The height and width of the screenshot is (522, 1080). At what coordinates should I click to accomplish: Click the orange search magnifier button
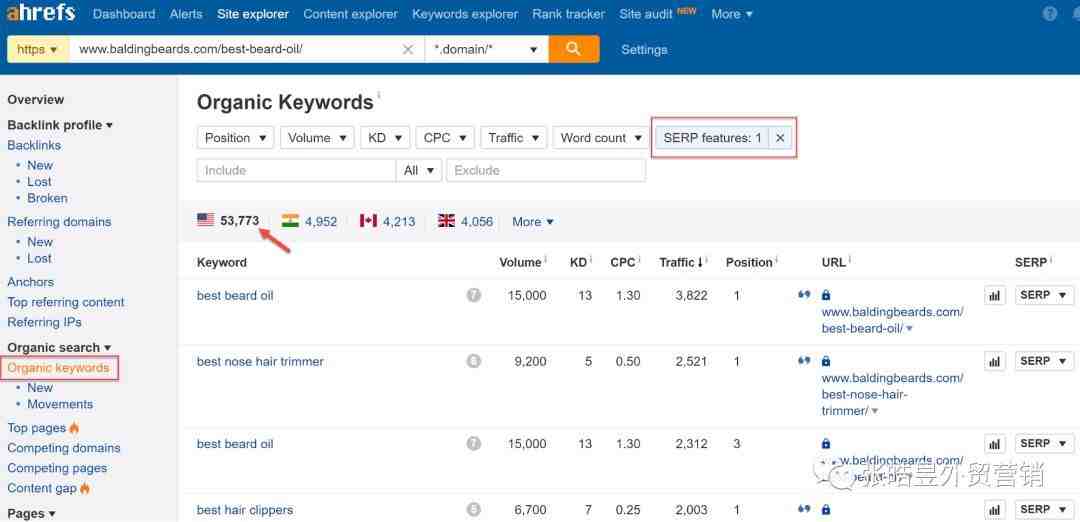(x=574, y=50)
